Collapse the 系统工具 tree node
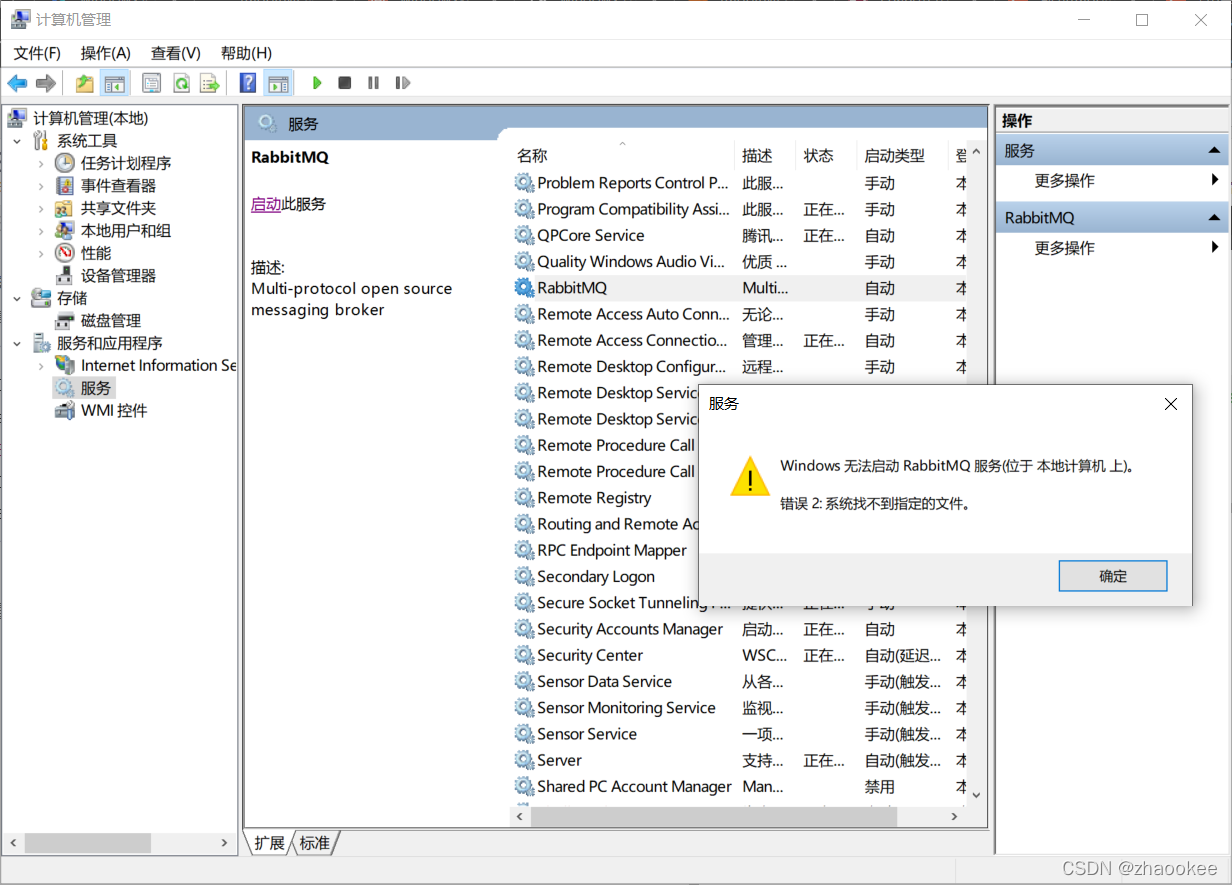The width and height of the screenshot is (1232, 885). 17,141
